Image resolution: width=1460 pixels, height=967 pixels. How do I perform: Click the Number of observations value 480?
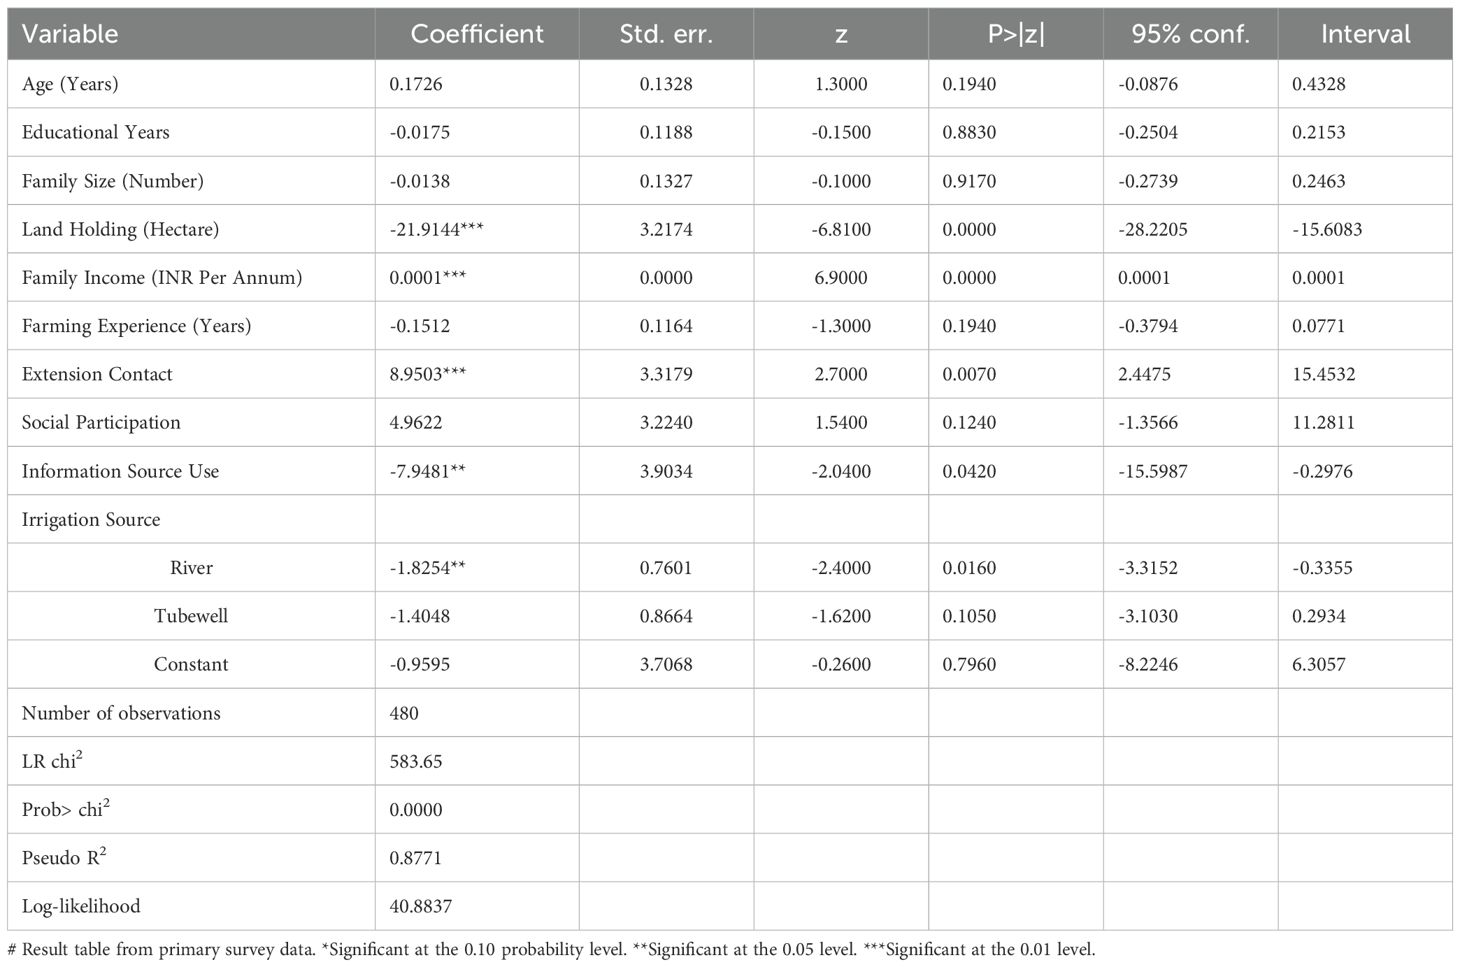click(404, 713)
